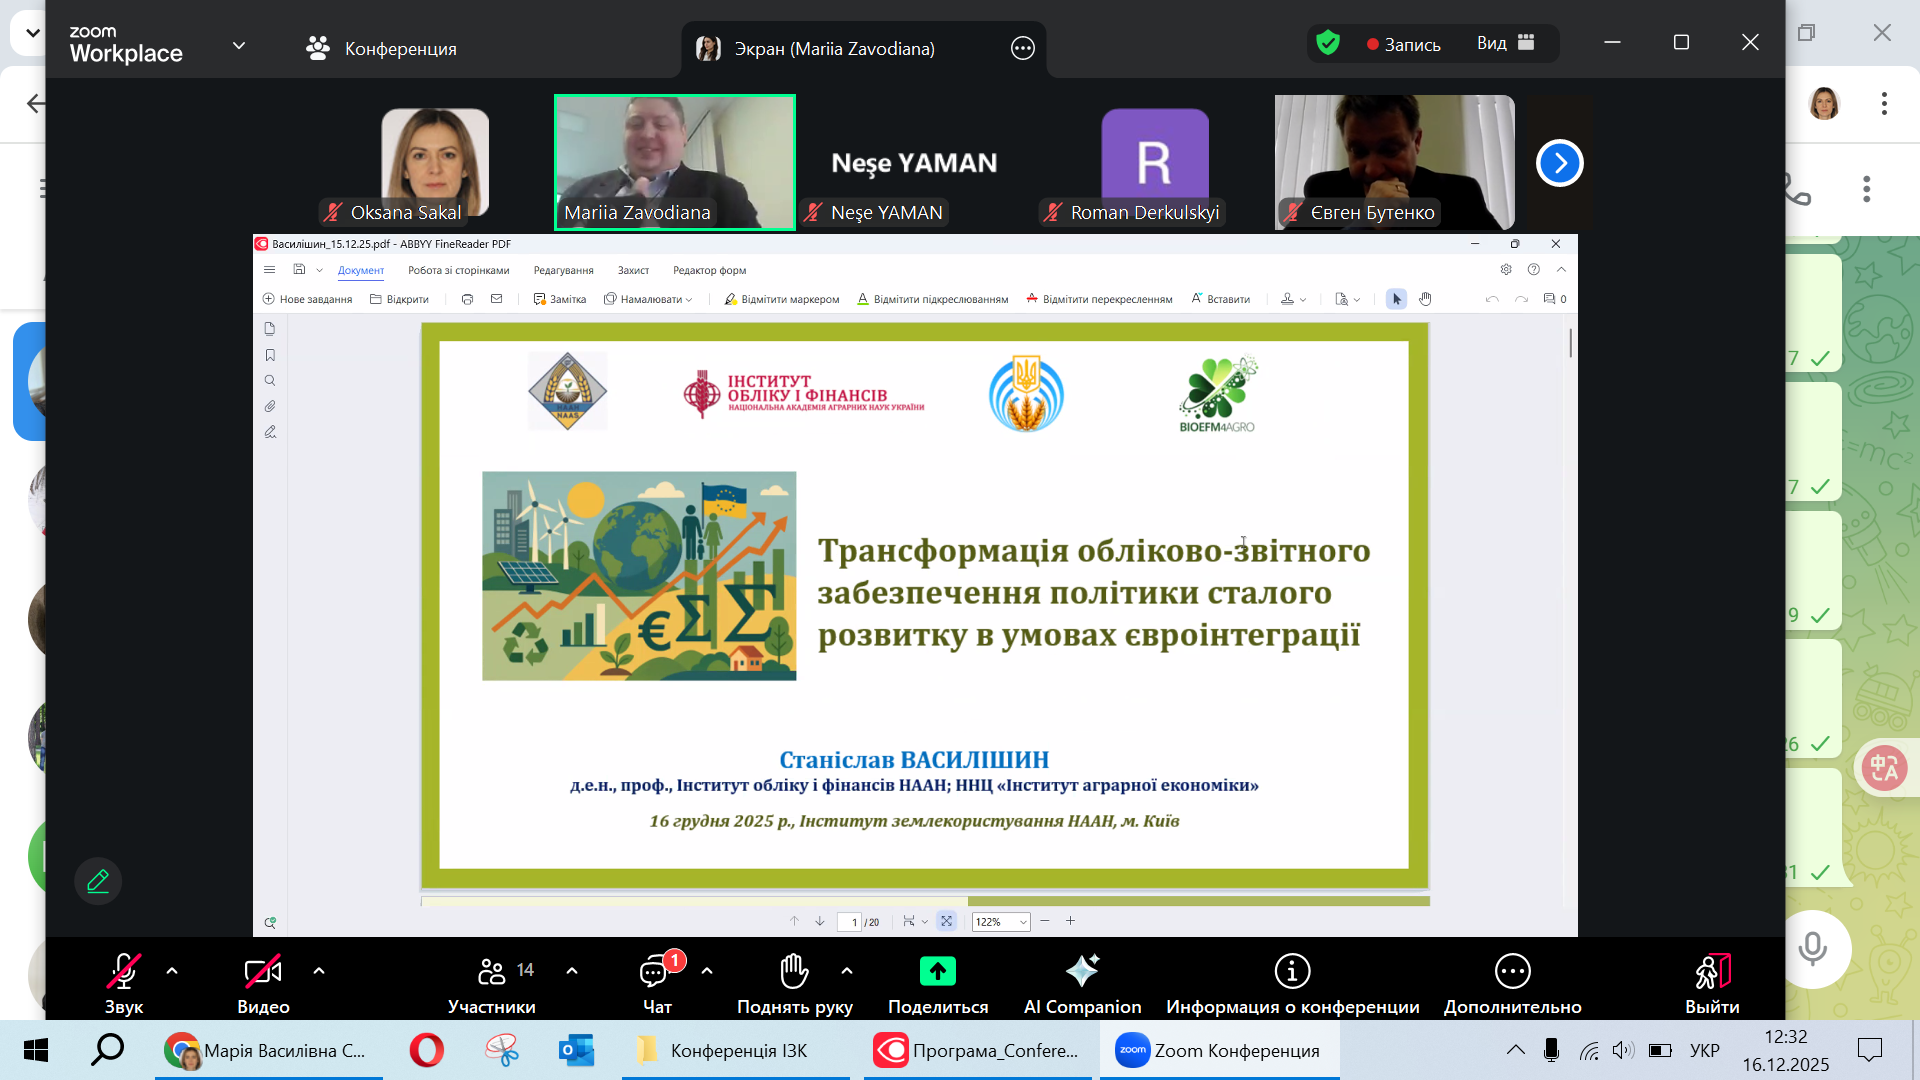Expand video options arrow next to Видео
This screenshot has width=1920, height=1080.
click(x=319, y=970)
